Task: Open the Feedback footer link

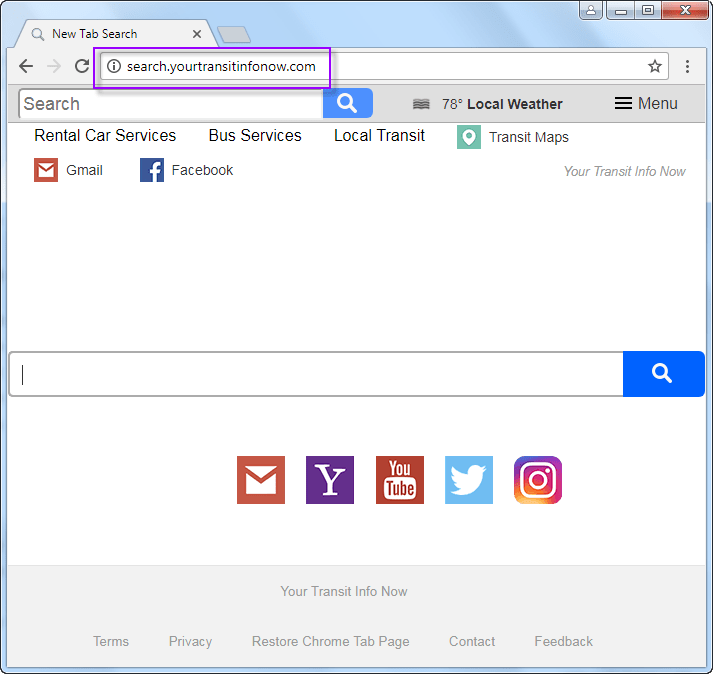Action: (x=563, y=641)
